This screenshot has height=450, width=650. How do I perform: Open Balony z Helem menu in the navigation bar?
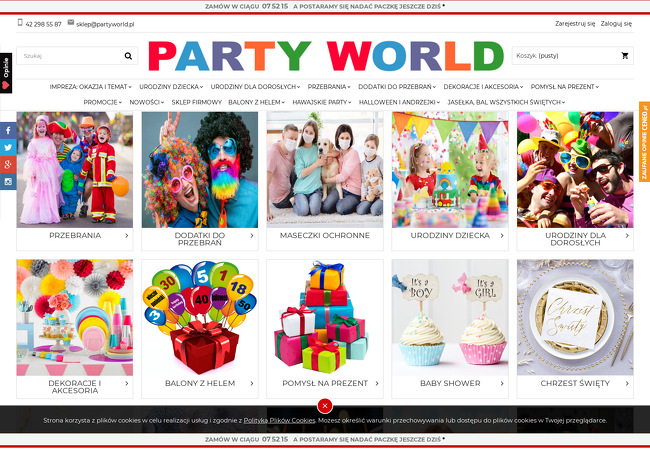click(257, 102)
